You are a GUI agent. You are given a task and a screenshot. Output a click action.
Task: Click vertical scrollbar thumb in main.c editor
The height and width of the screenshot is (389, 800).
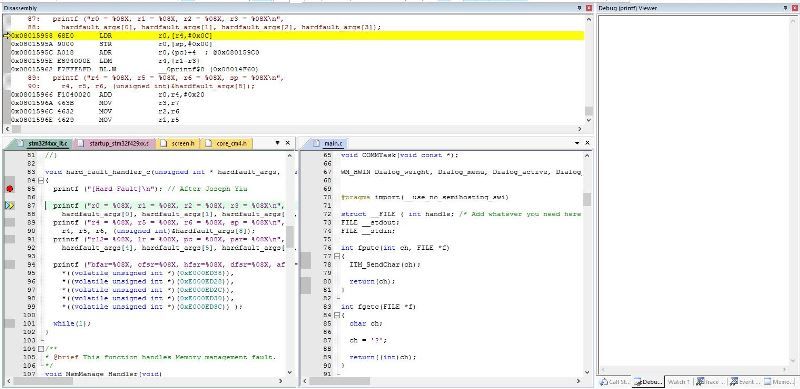(x=587, y=200)
